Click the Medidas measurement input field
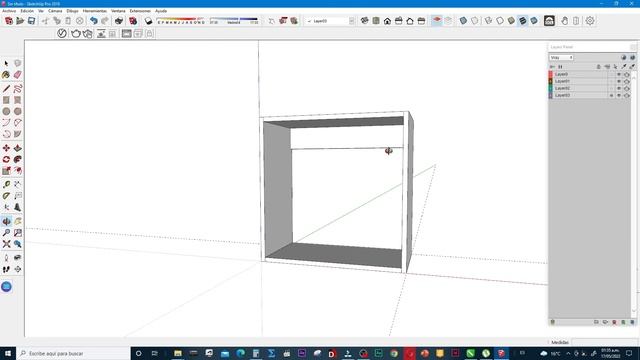Screen dimensions: 640x360 (x=604, y=342)
